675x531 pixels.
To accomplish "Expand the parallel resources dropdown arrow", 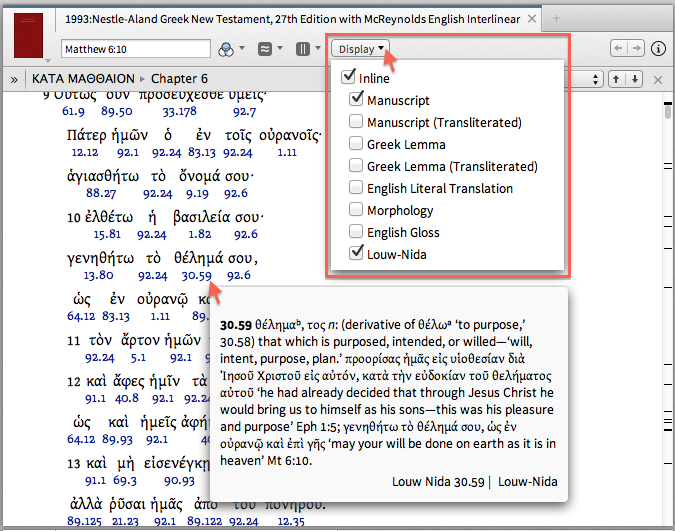I will (x=280, y=48).
